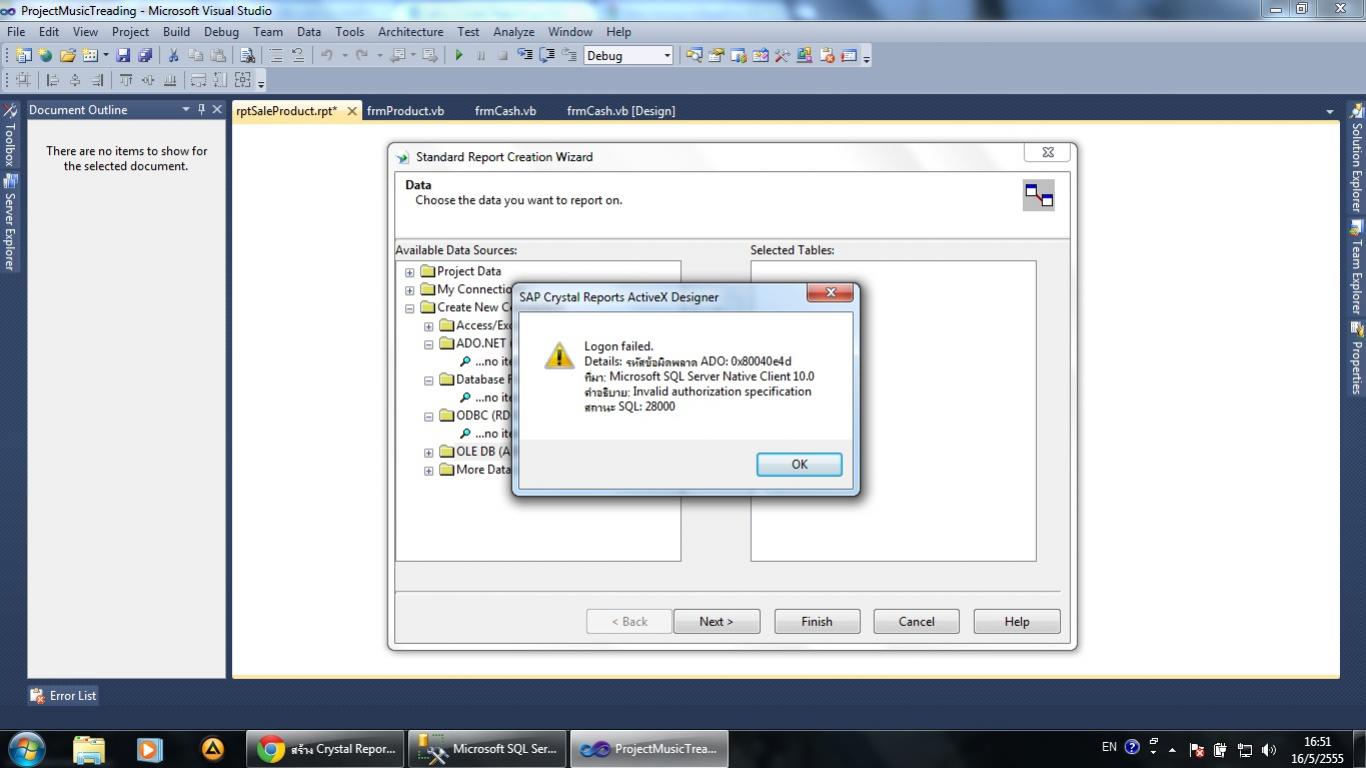
Task: Open the Add New Item dropdown arrow
Action: (105, 56)
